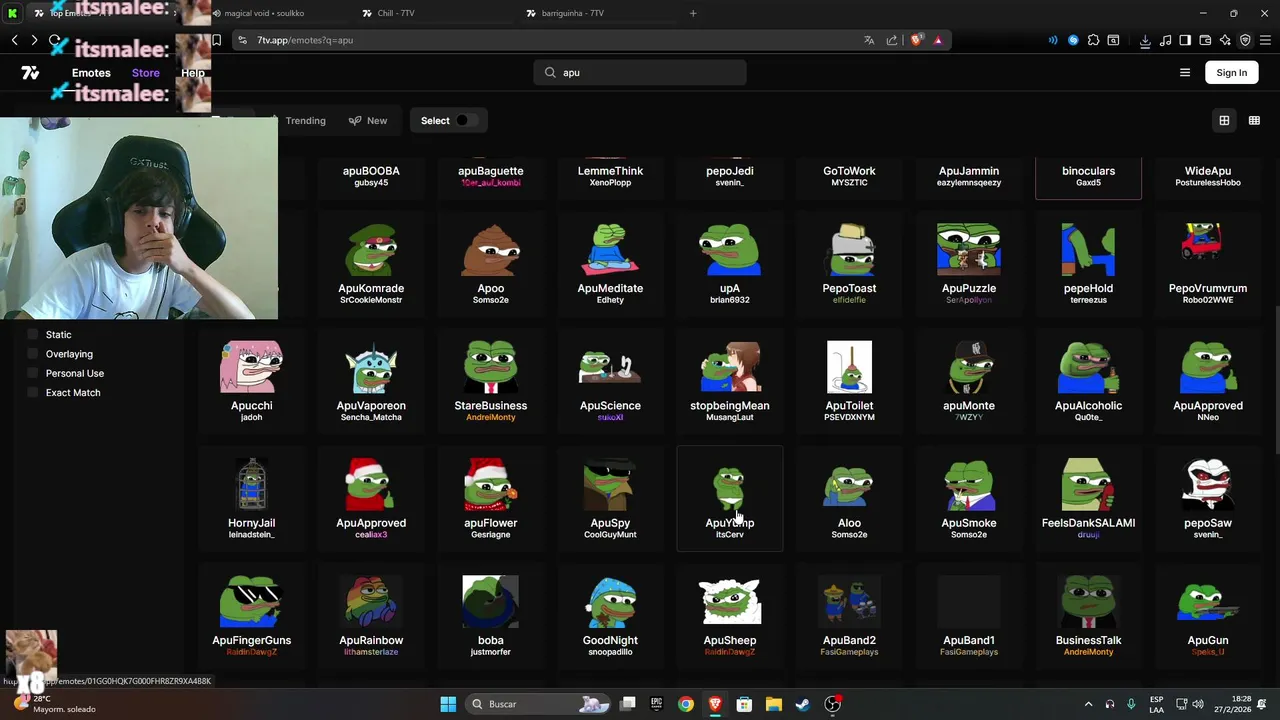Open the ApuVaporeon emote

click(x=371, y=380)
